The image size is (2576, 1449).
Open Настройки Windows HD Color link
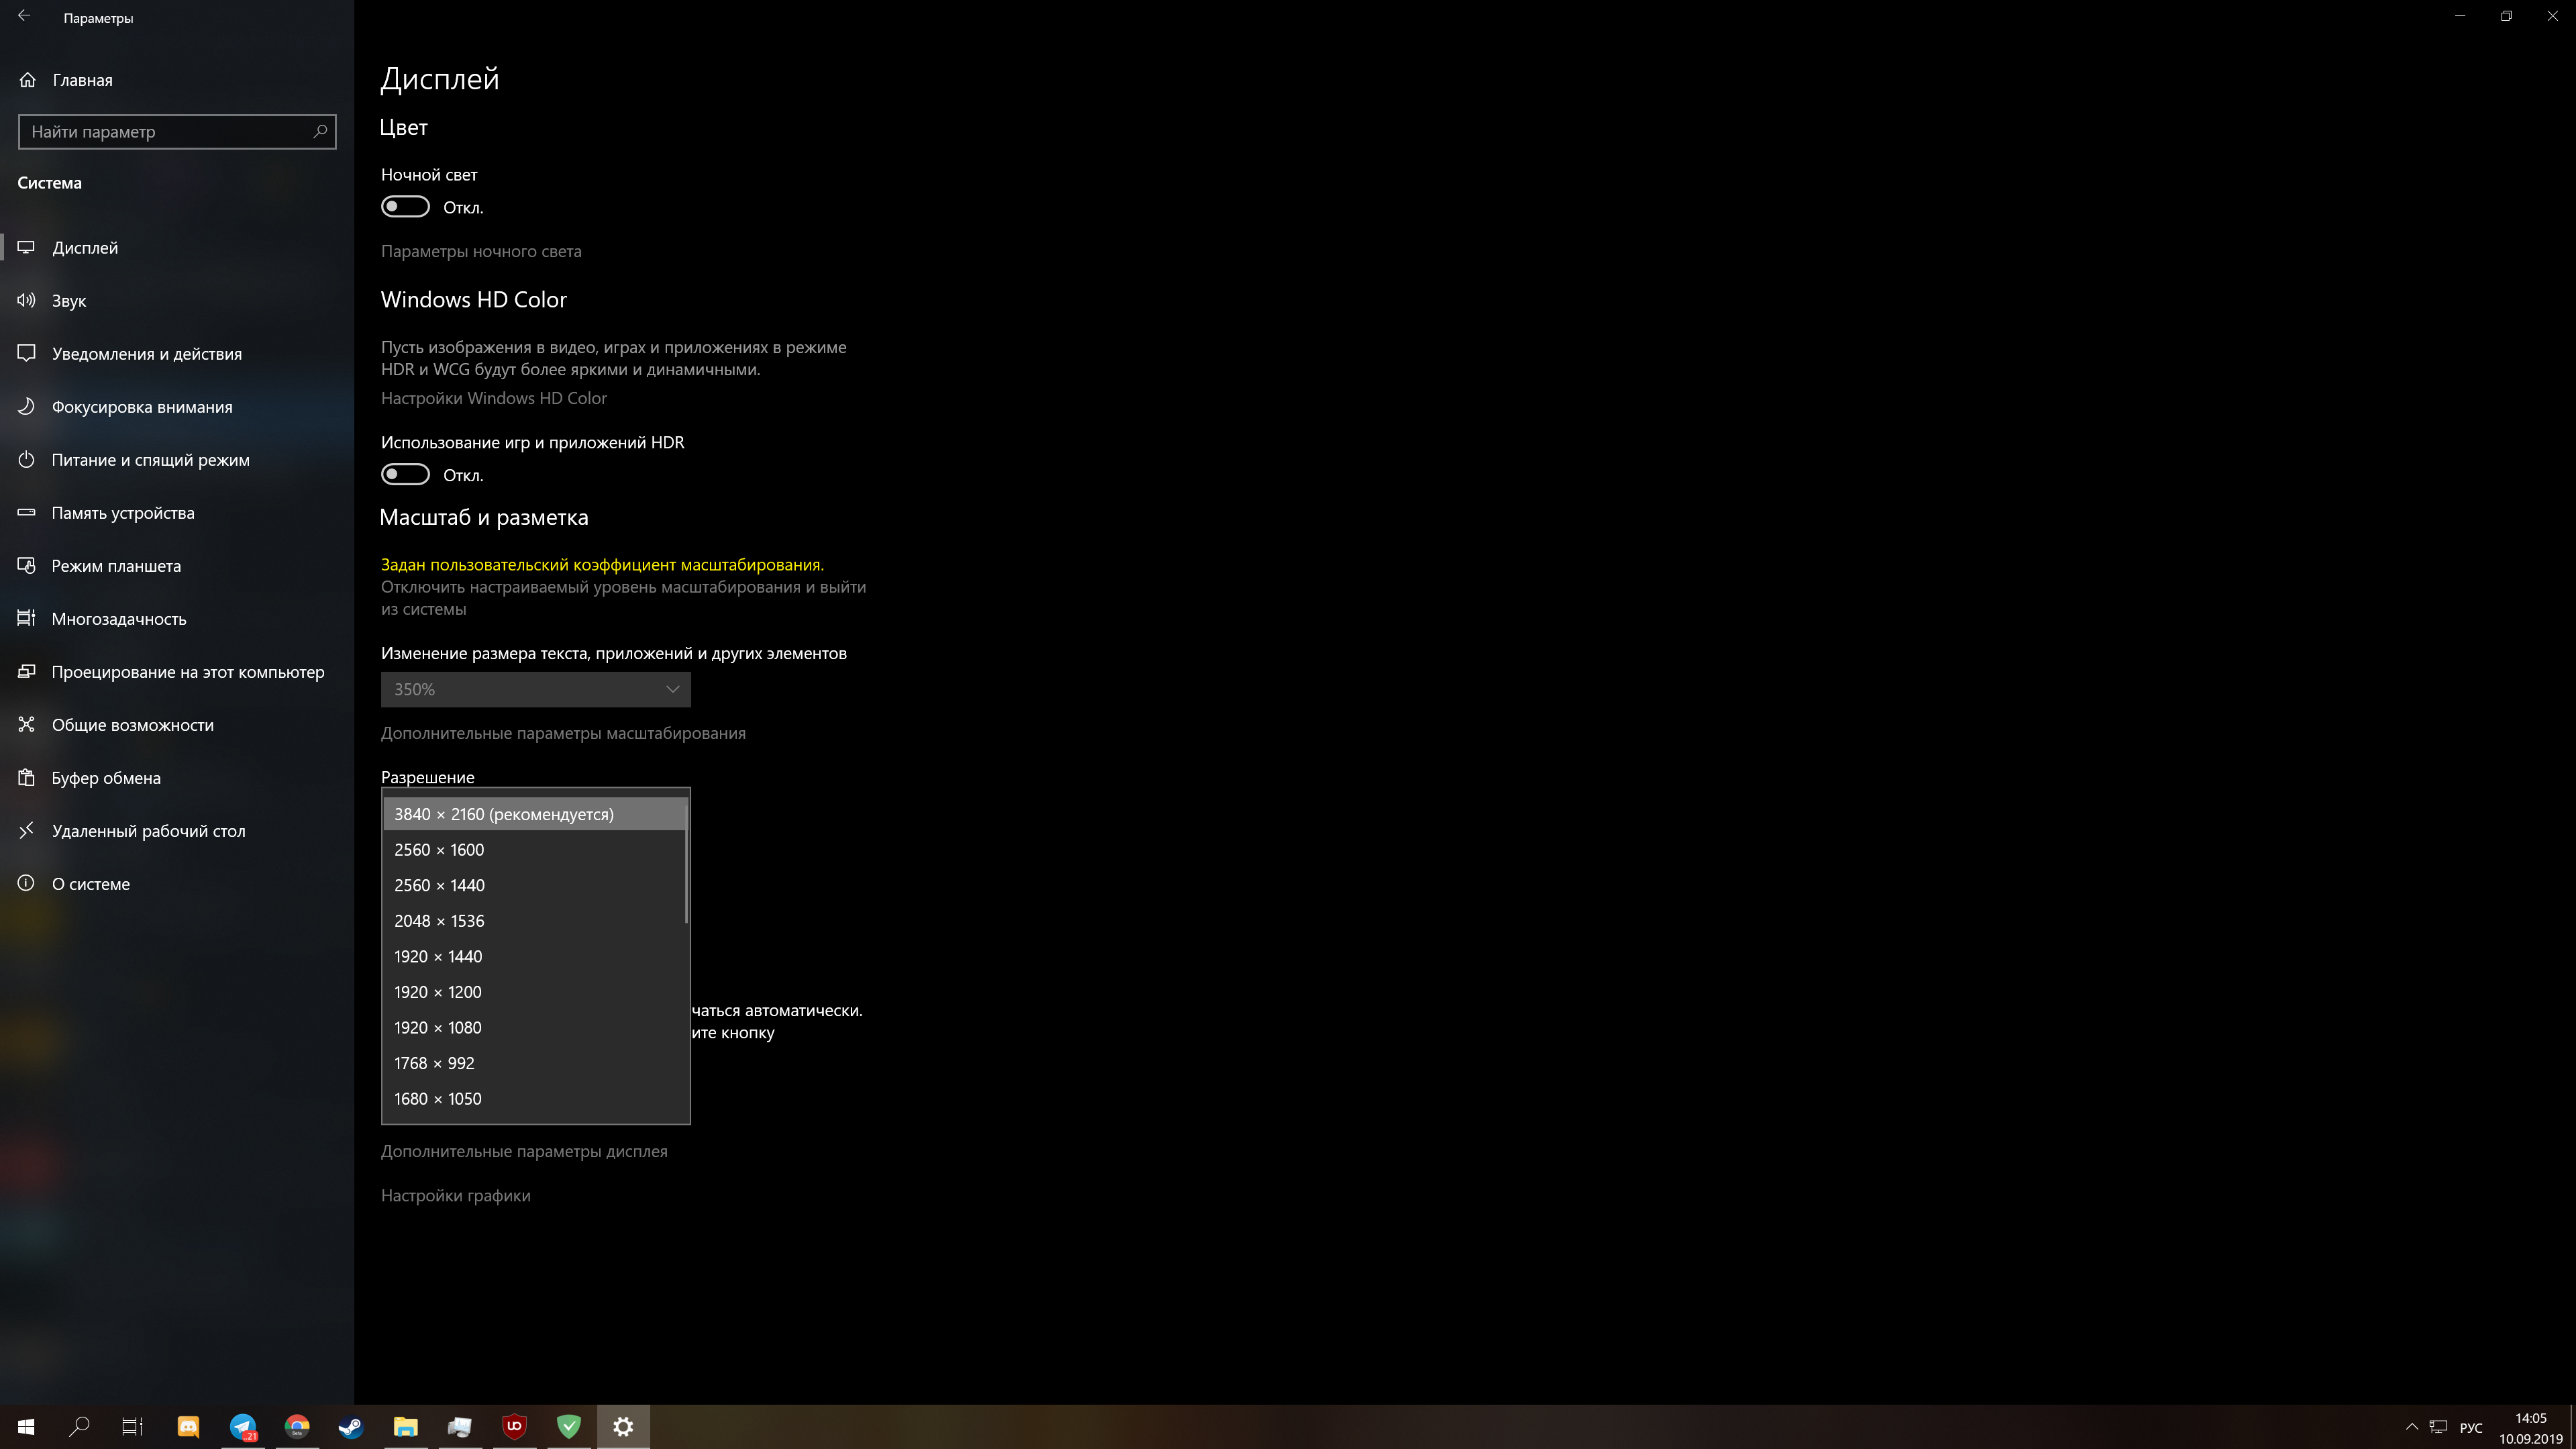pyautogui.click(x=494, y=398)
